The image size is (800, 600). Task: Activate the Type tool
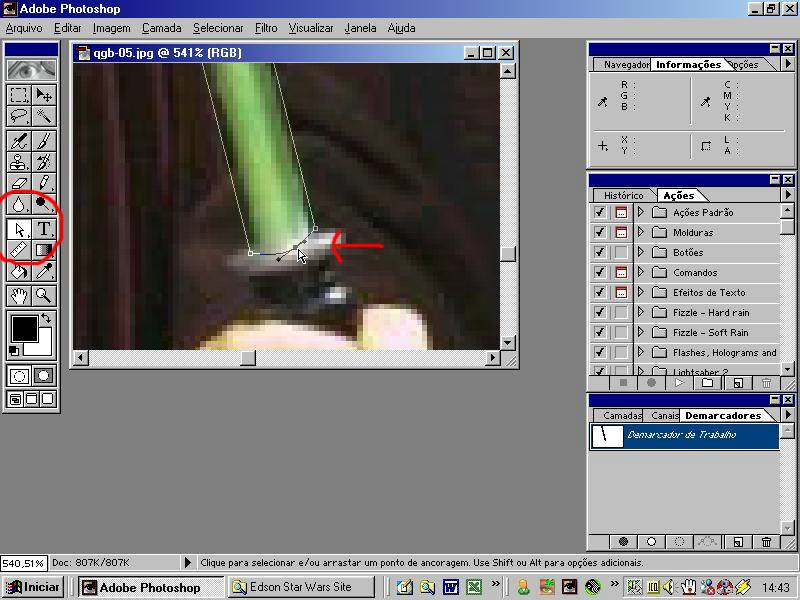pyautogui.click(x=44, y=230)
